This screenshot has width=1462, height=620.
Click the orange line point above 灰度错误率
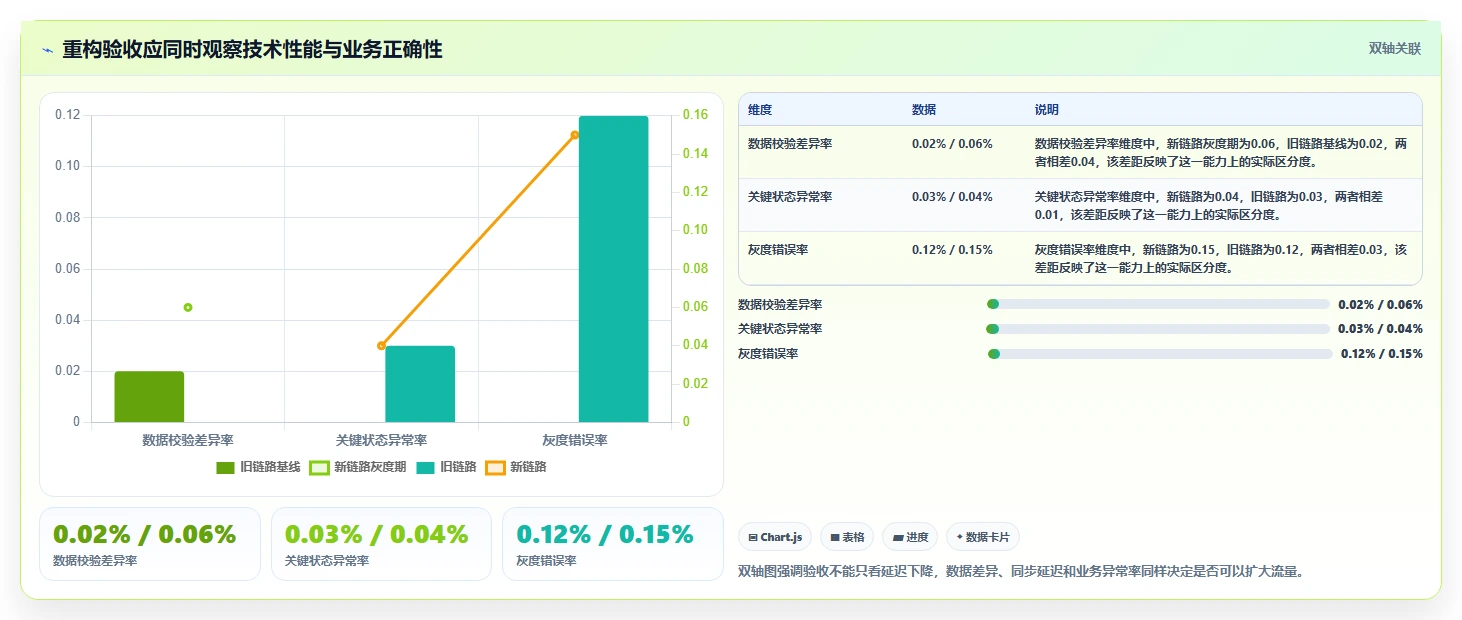tap(575, 135)
